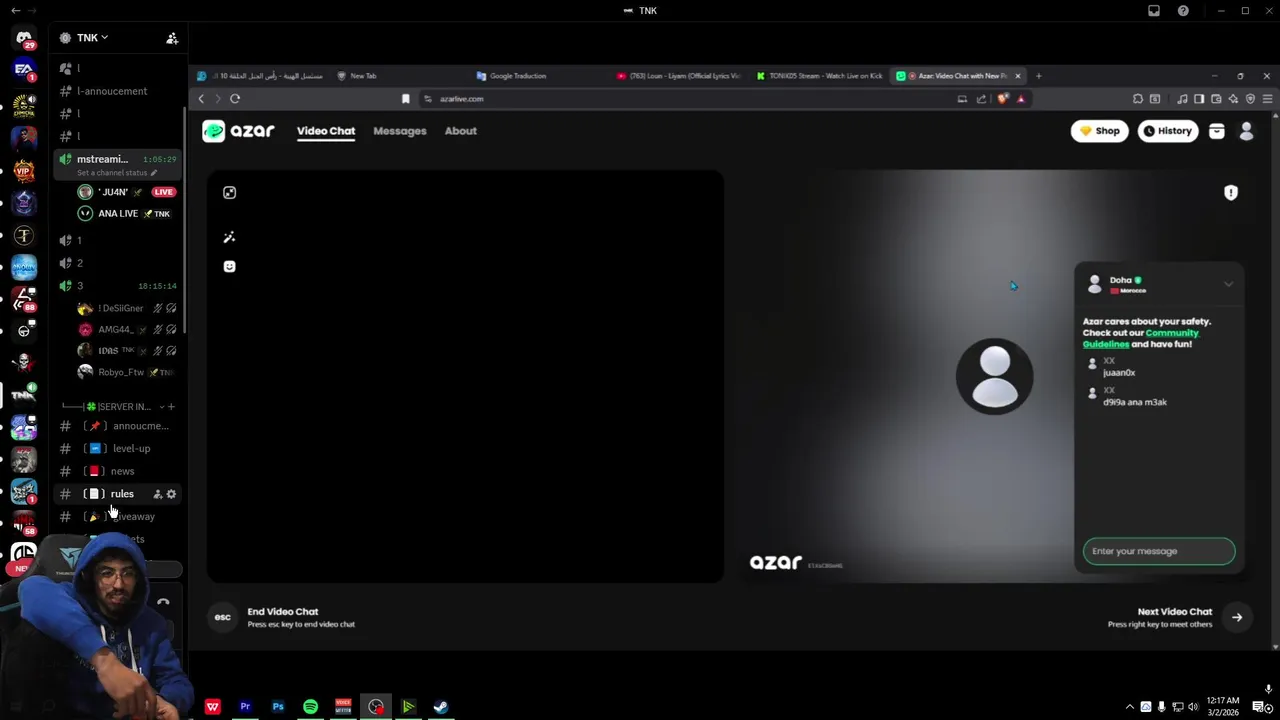Open the VIP server icon in Discord
The width and height of the screenshot is (1280, 720).
coord(24,170)
